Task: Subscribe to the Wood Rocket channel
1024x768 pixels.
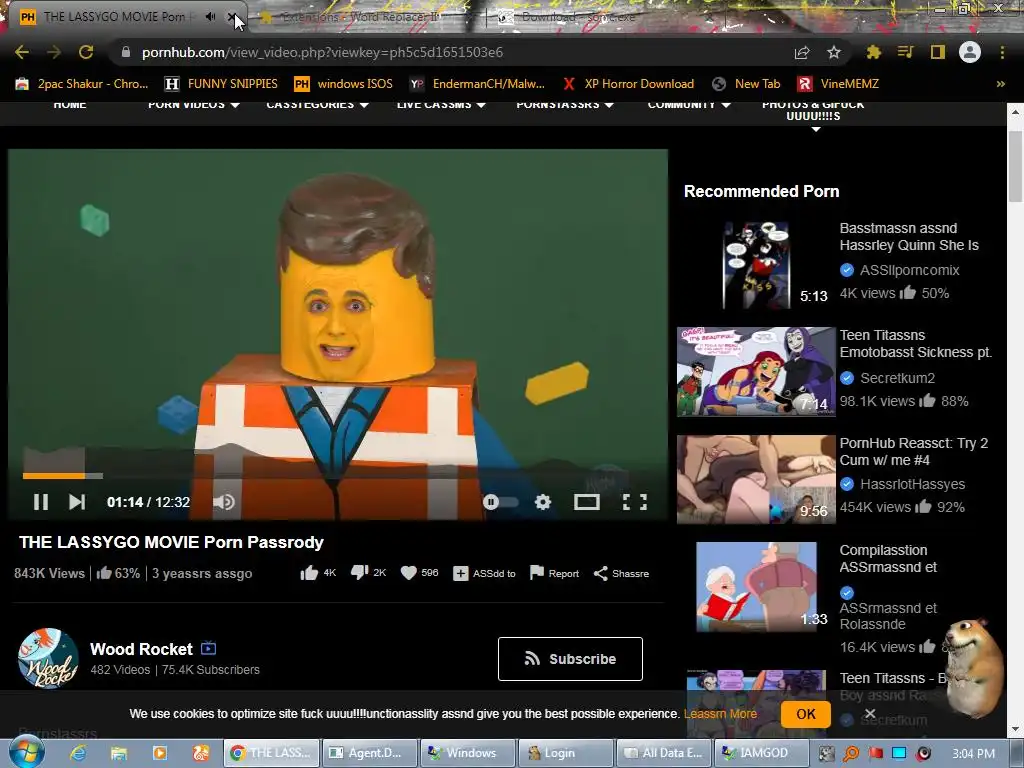Action: click(x=570, y=658)
